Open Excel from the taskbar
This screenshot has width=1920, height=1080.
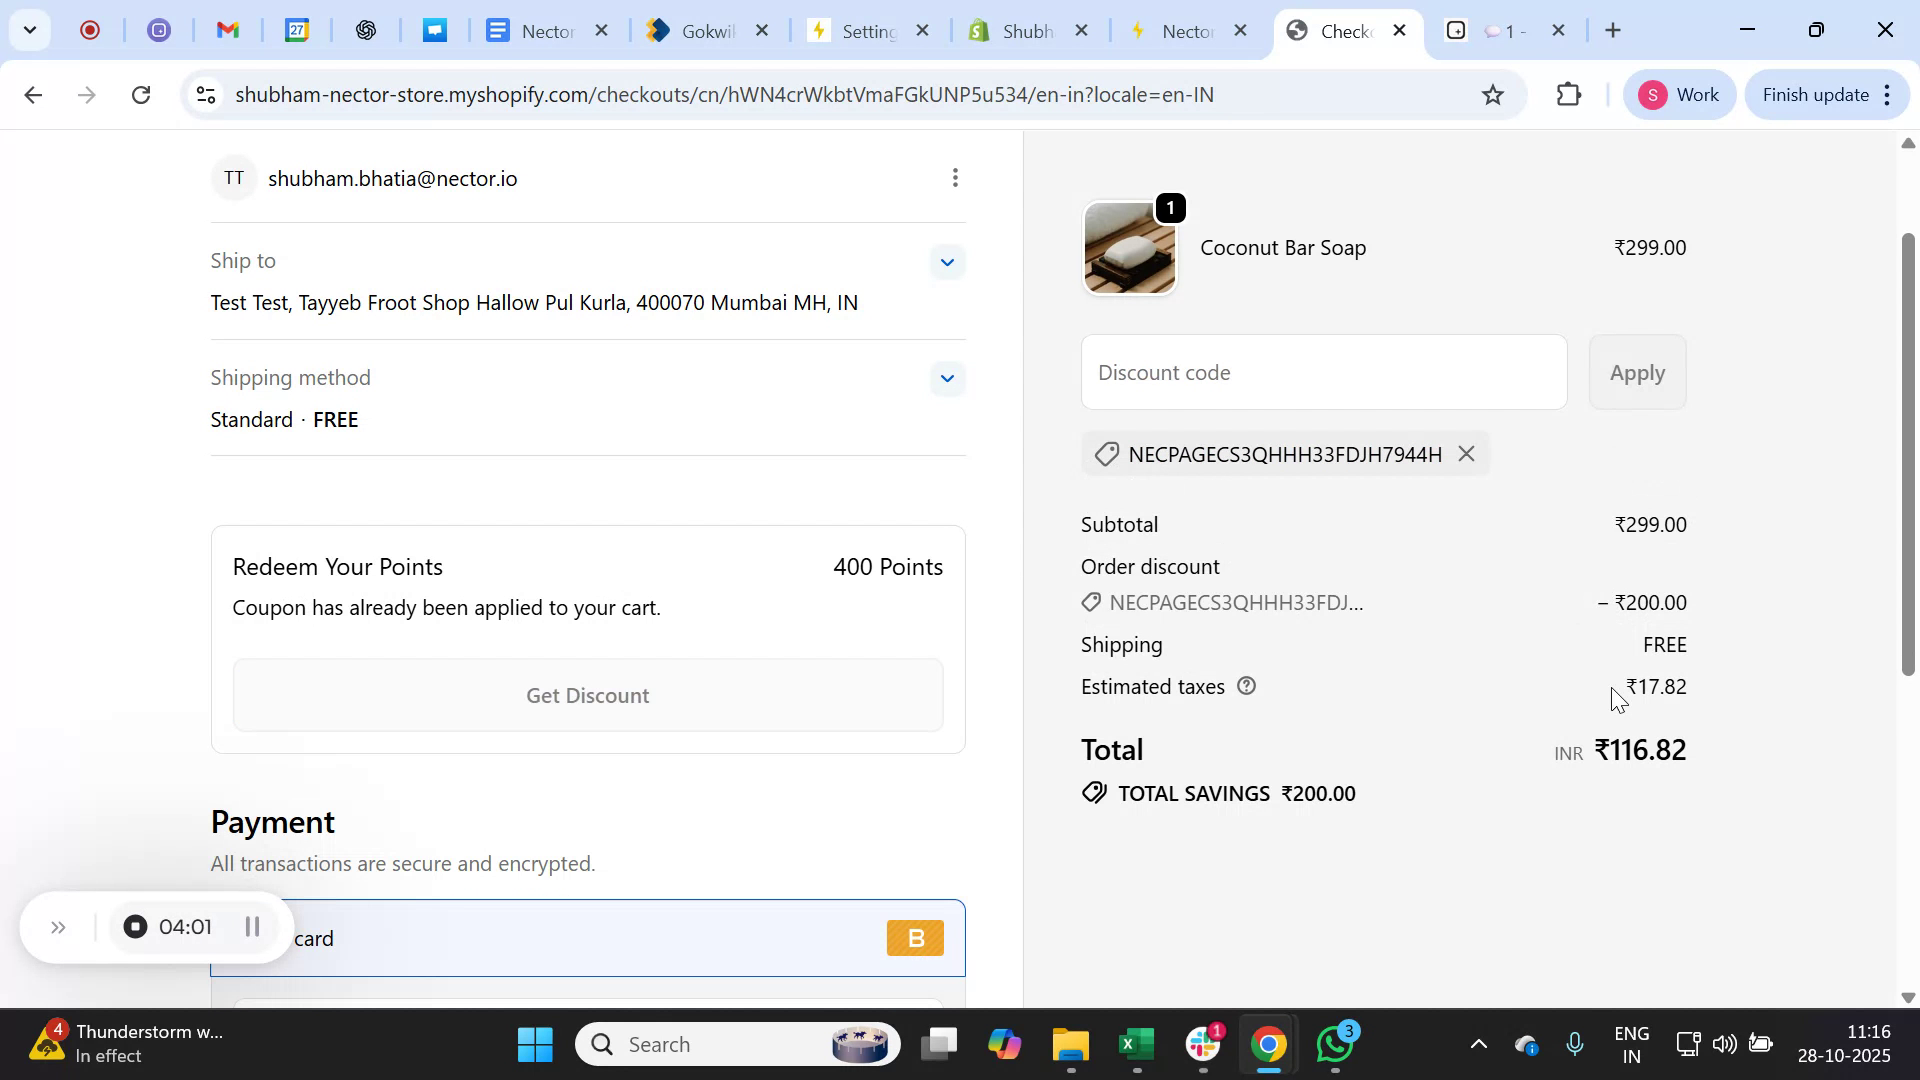1136,1043
